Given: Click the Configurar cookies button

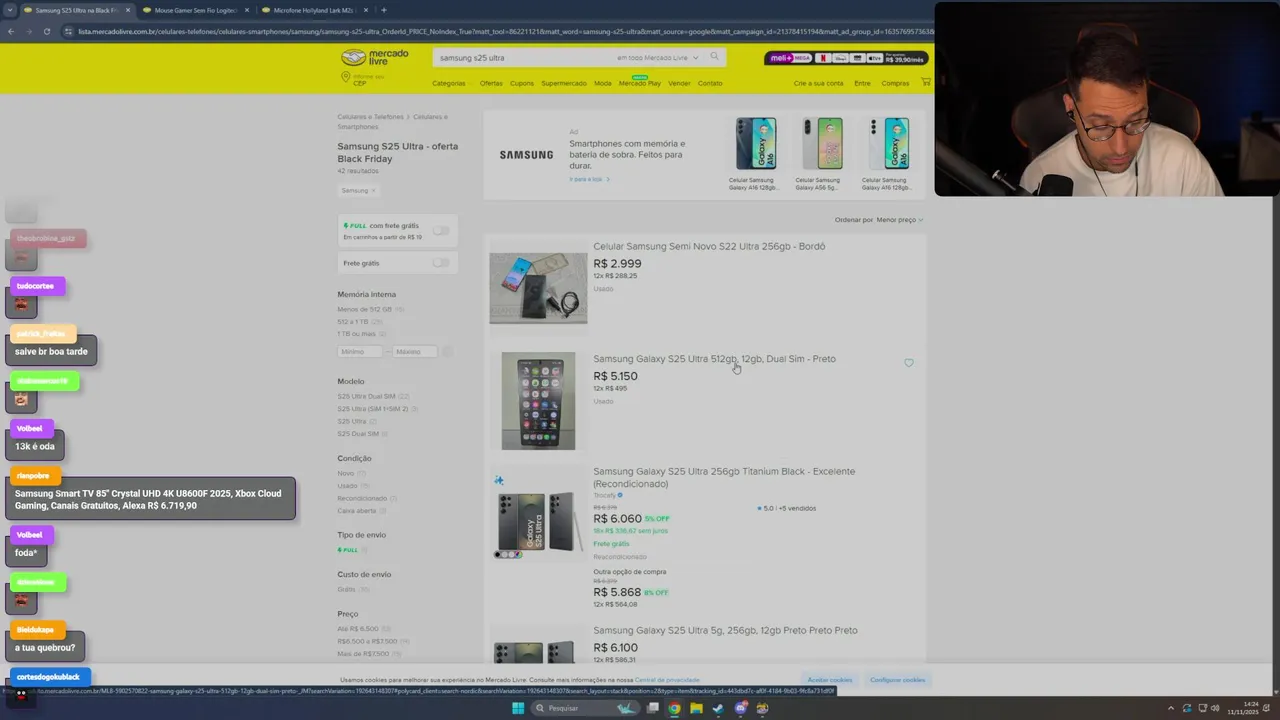Looking at the screenshot, I should (x=897, y=680).
